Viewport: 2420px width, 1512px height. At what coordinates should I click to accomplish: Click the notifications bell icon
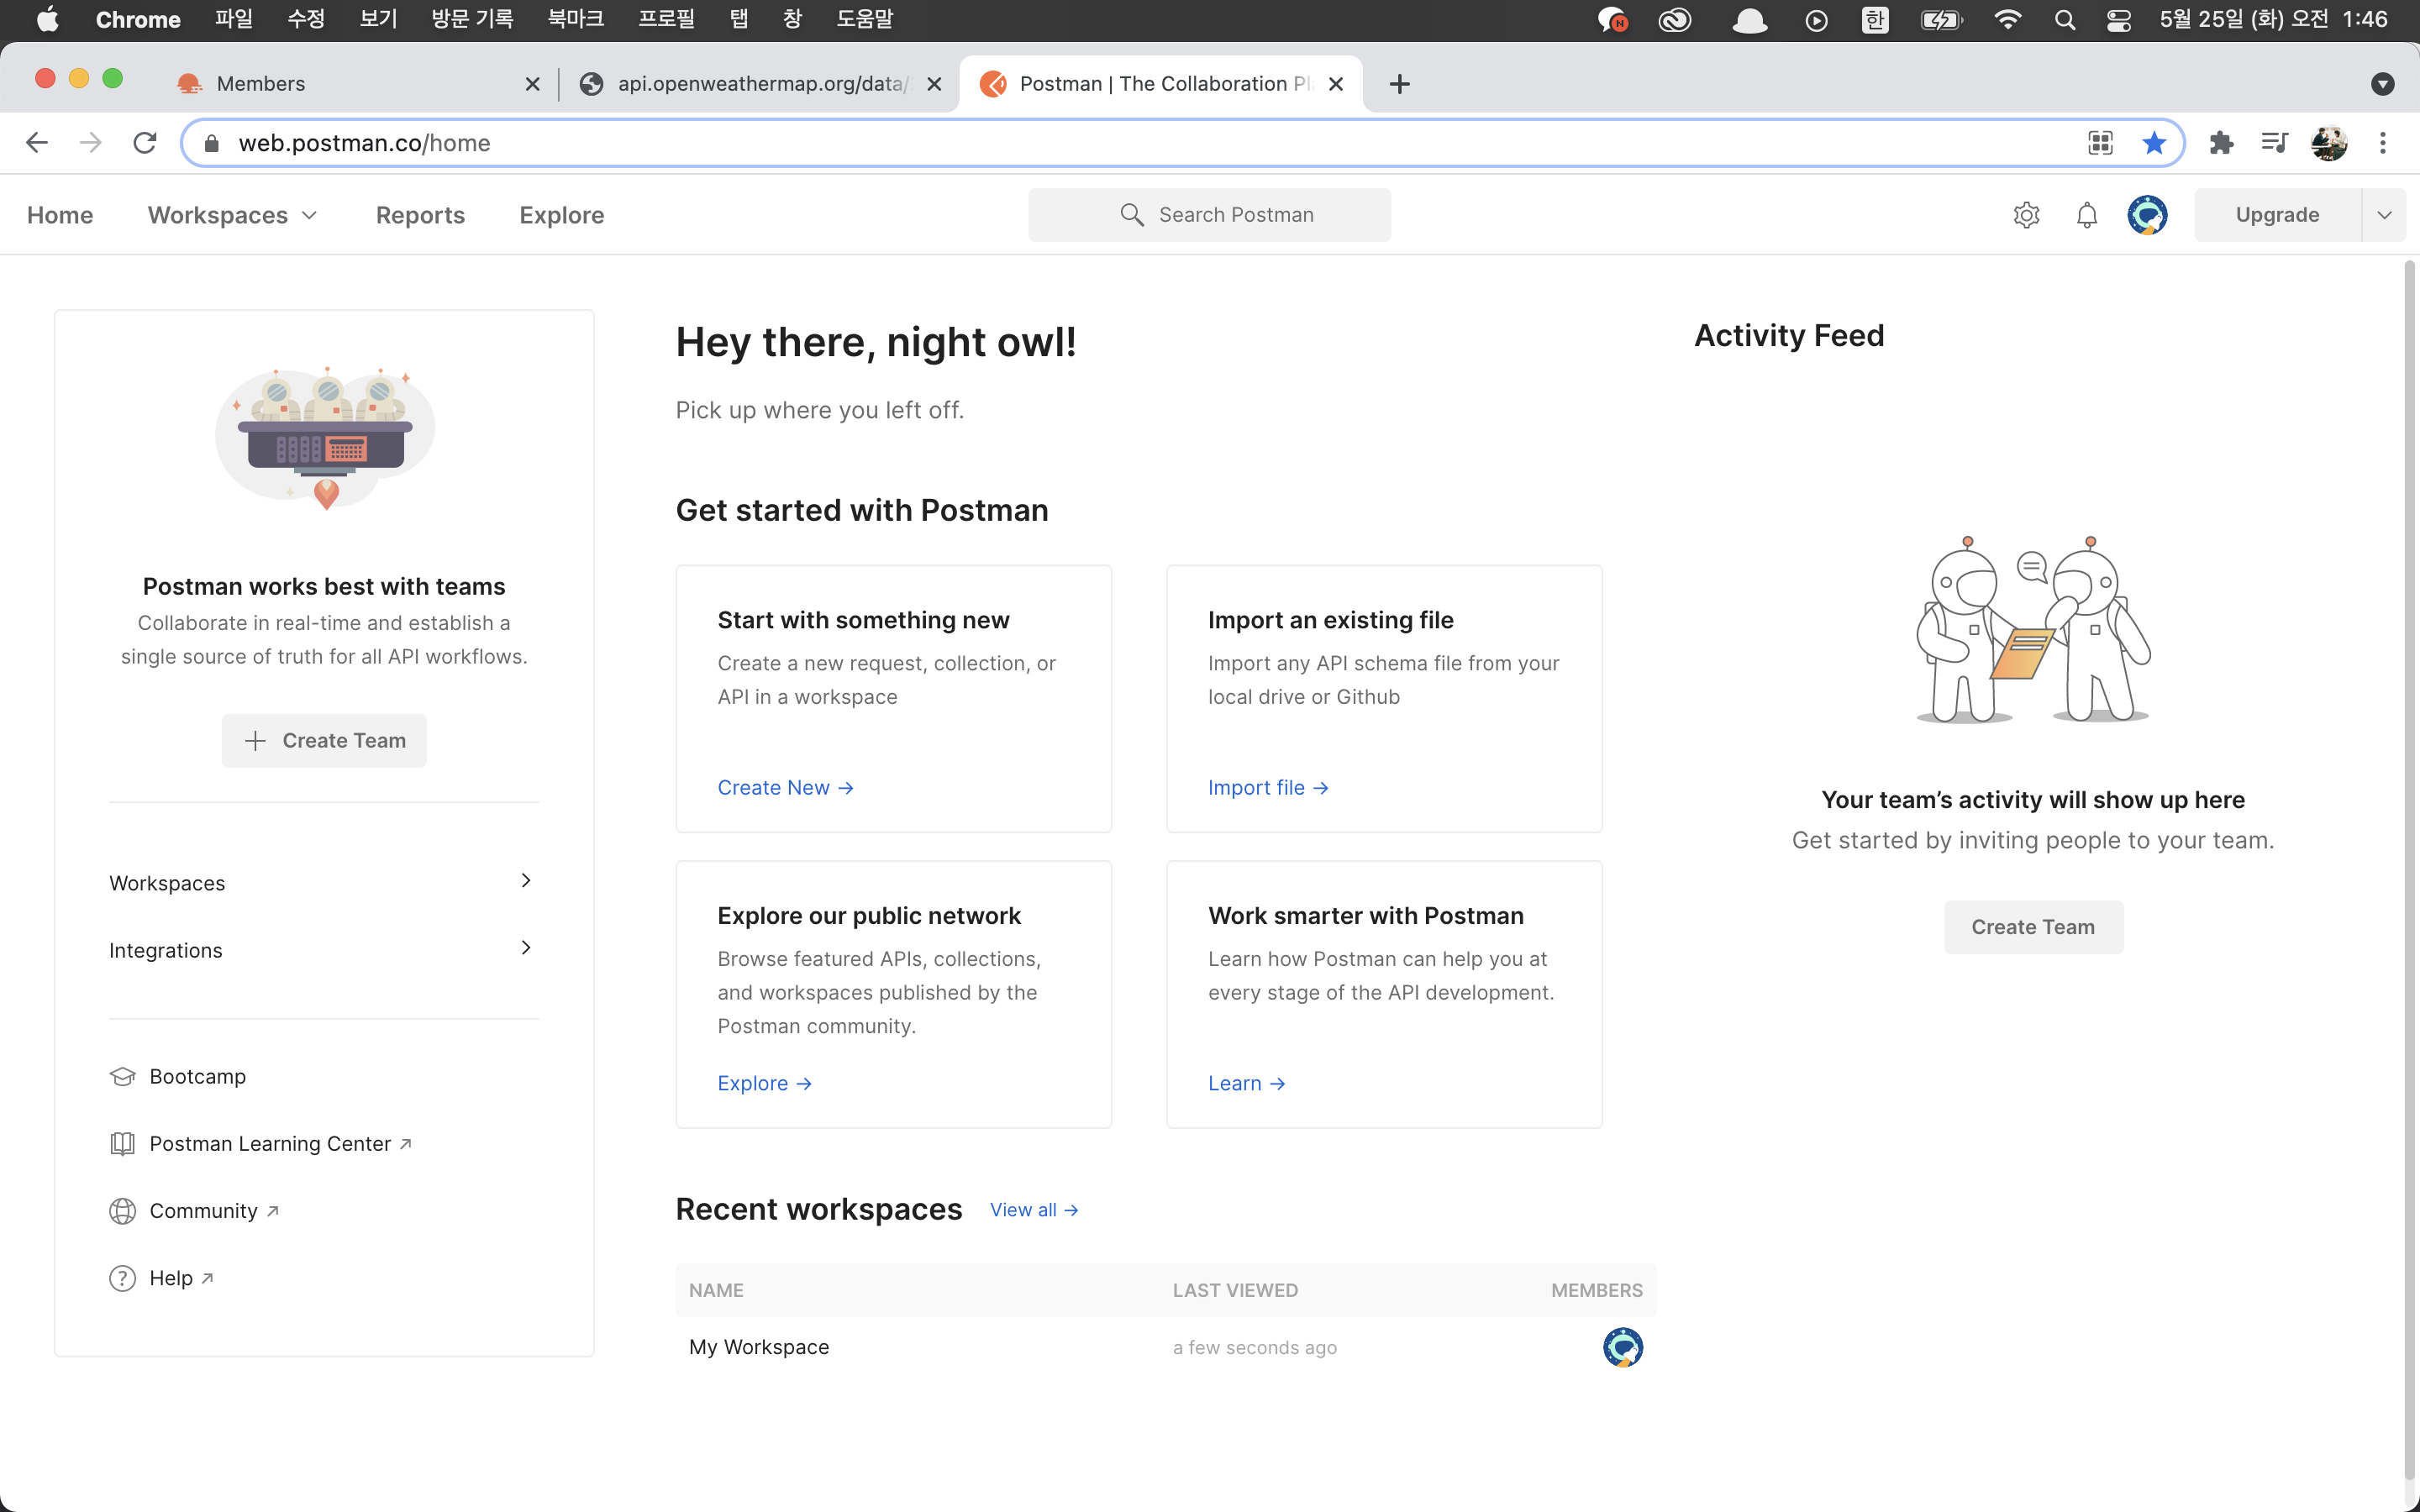tap(2087, 215)
